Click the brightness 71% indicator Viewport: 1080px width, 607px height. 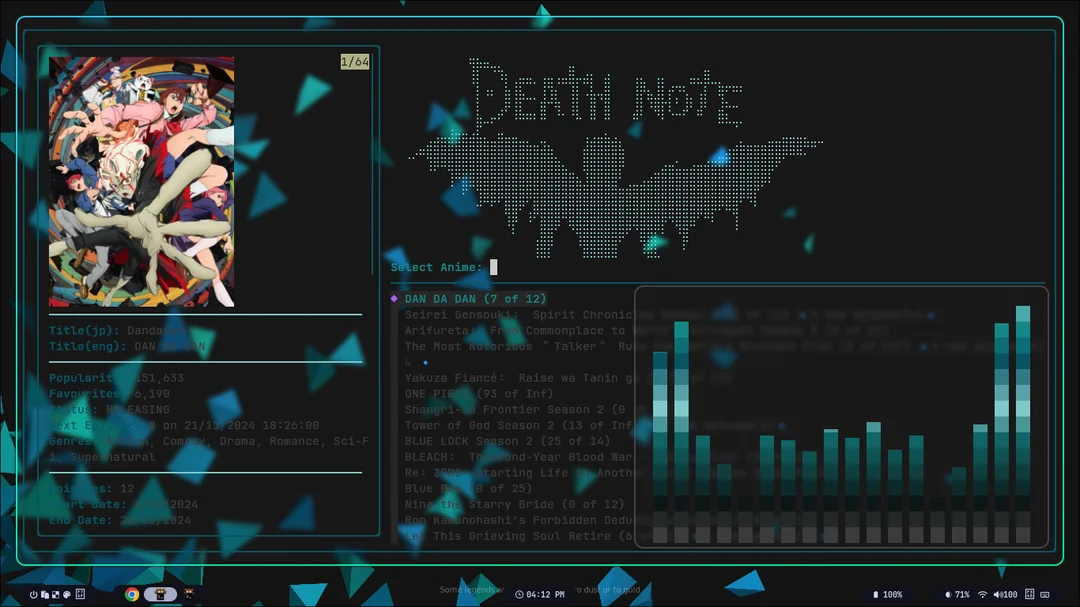coord(957,594)
